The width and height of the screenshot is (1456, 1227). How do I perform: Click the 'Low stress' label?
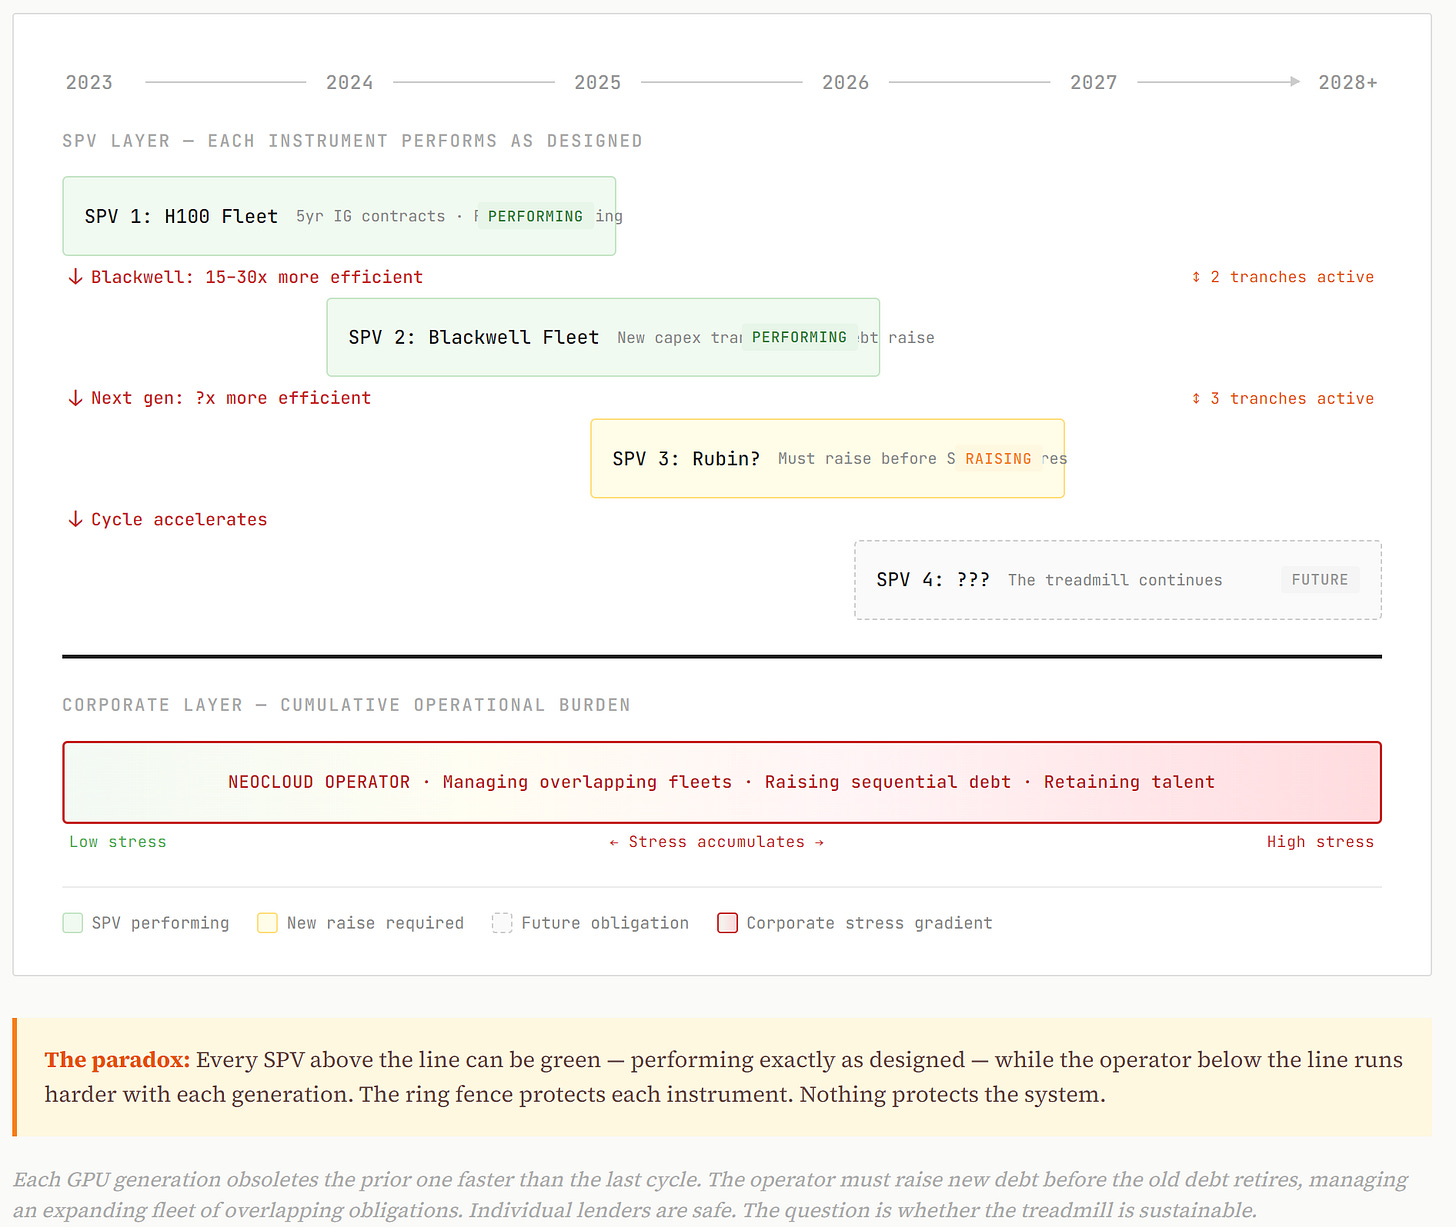[118, 842]
